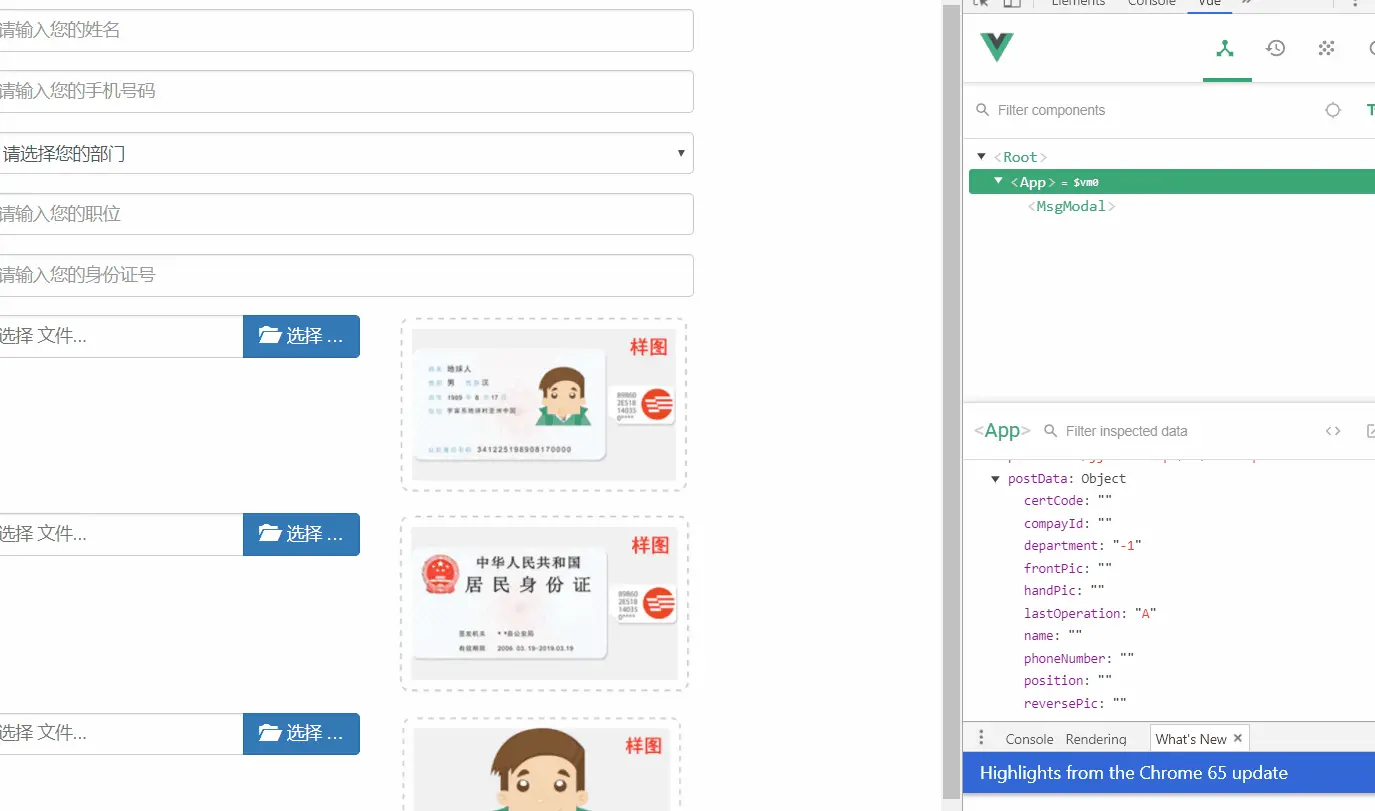Select the App component tree row
The width and height of the screenshot is (1375, 811).
[x=1172, y=181]
